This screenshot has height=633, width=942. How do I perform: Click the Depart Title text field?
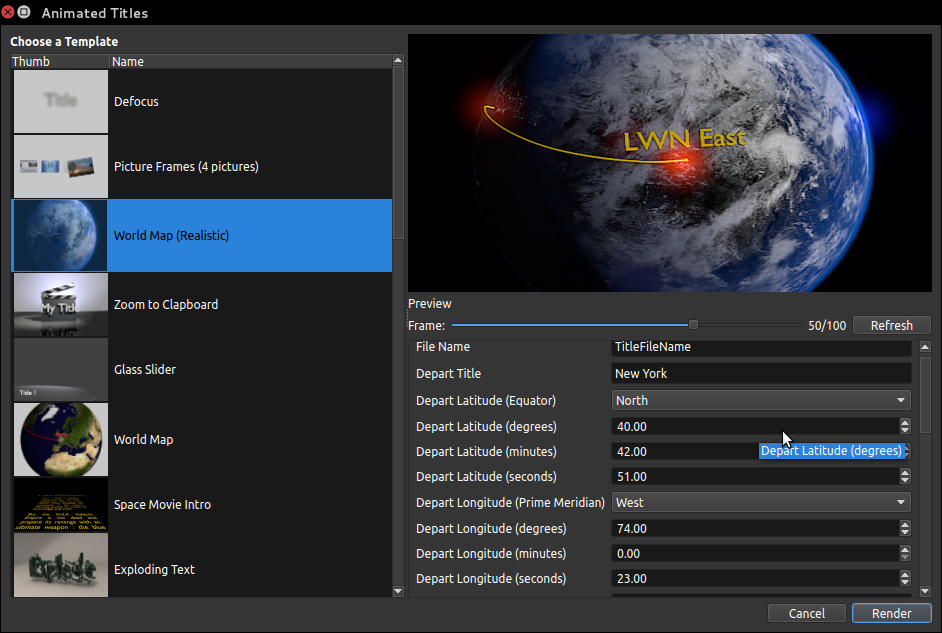pos(760,373)
